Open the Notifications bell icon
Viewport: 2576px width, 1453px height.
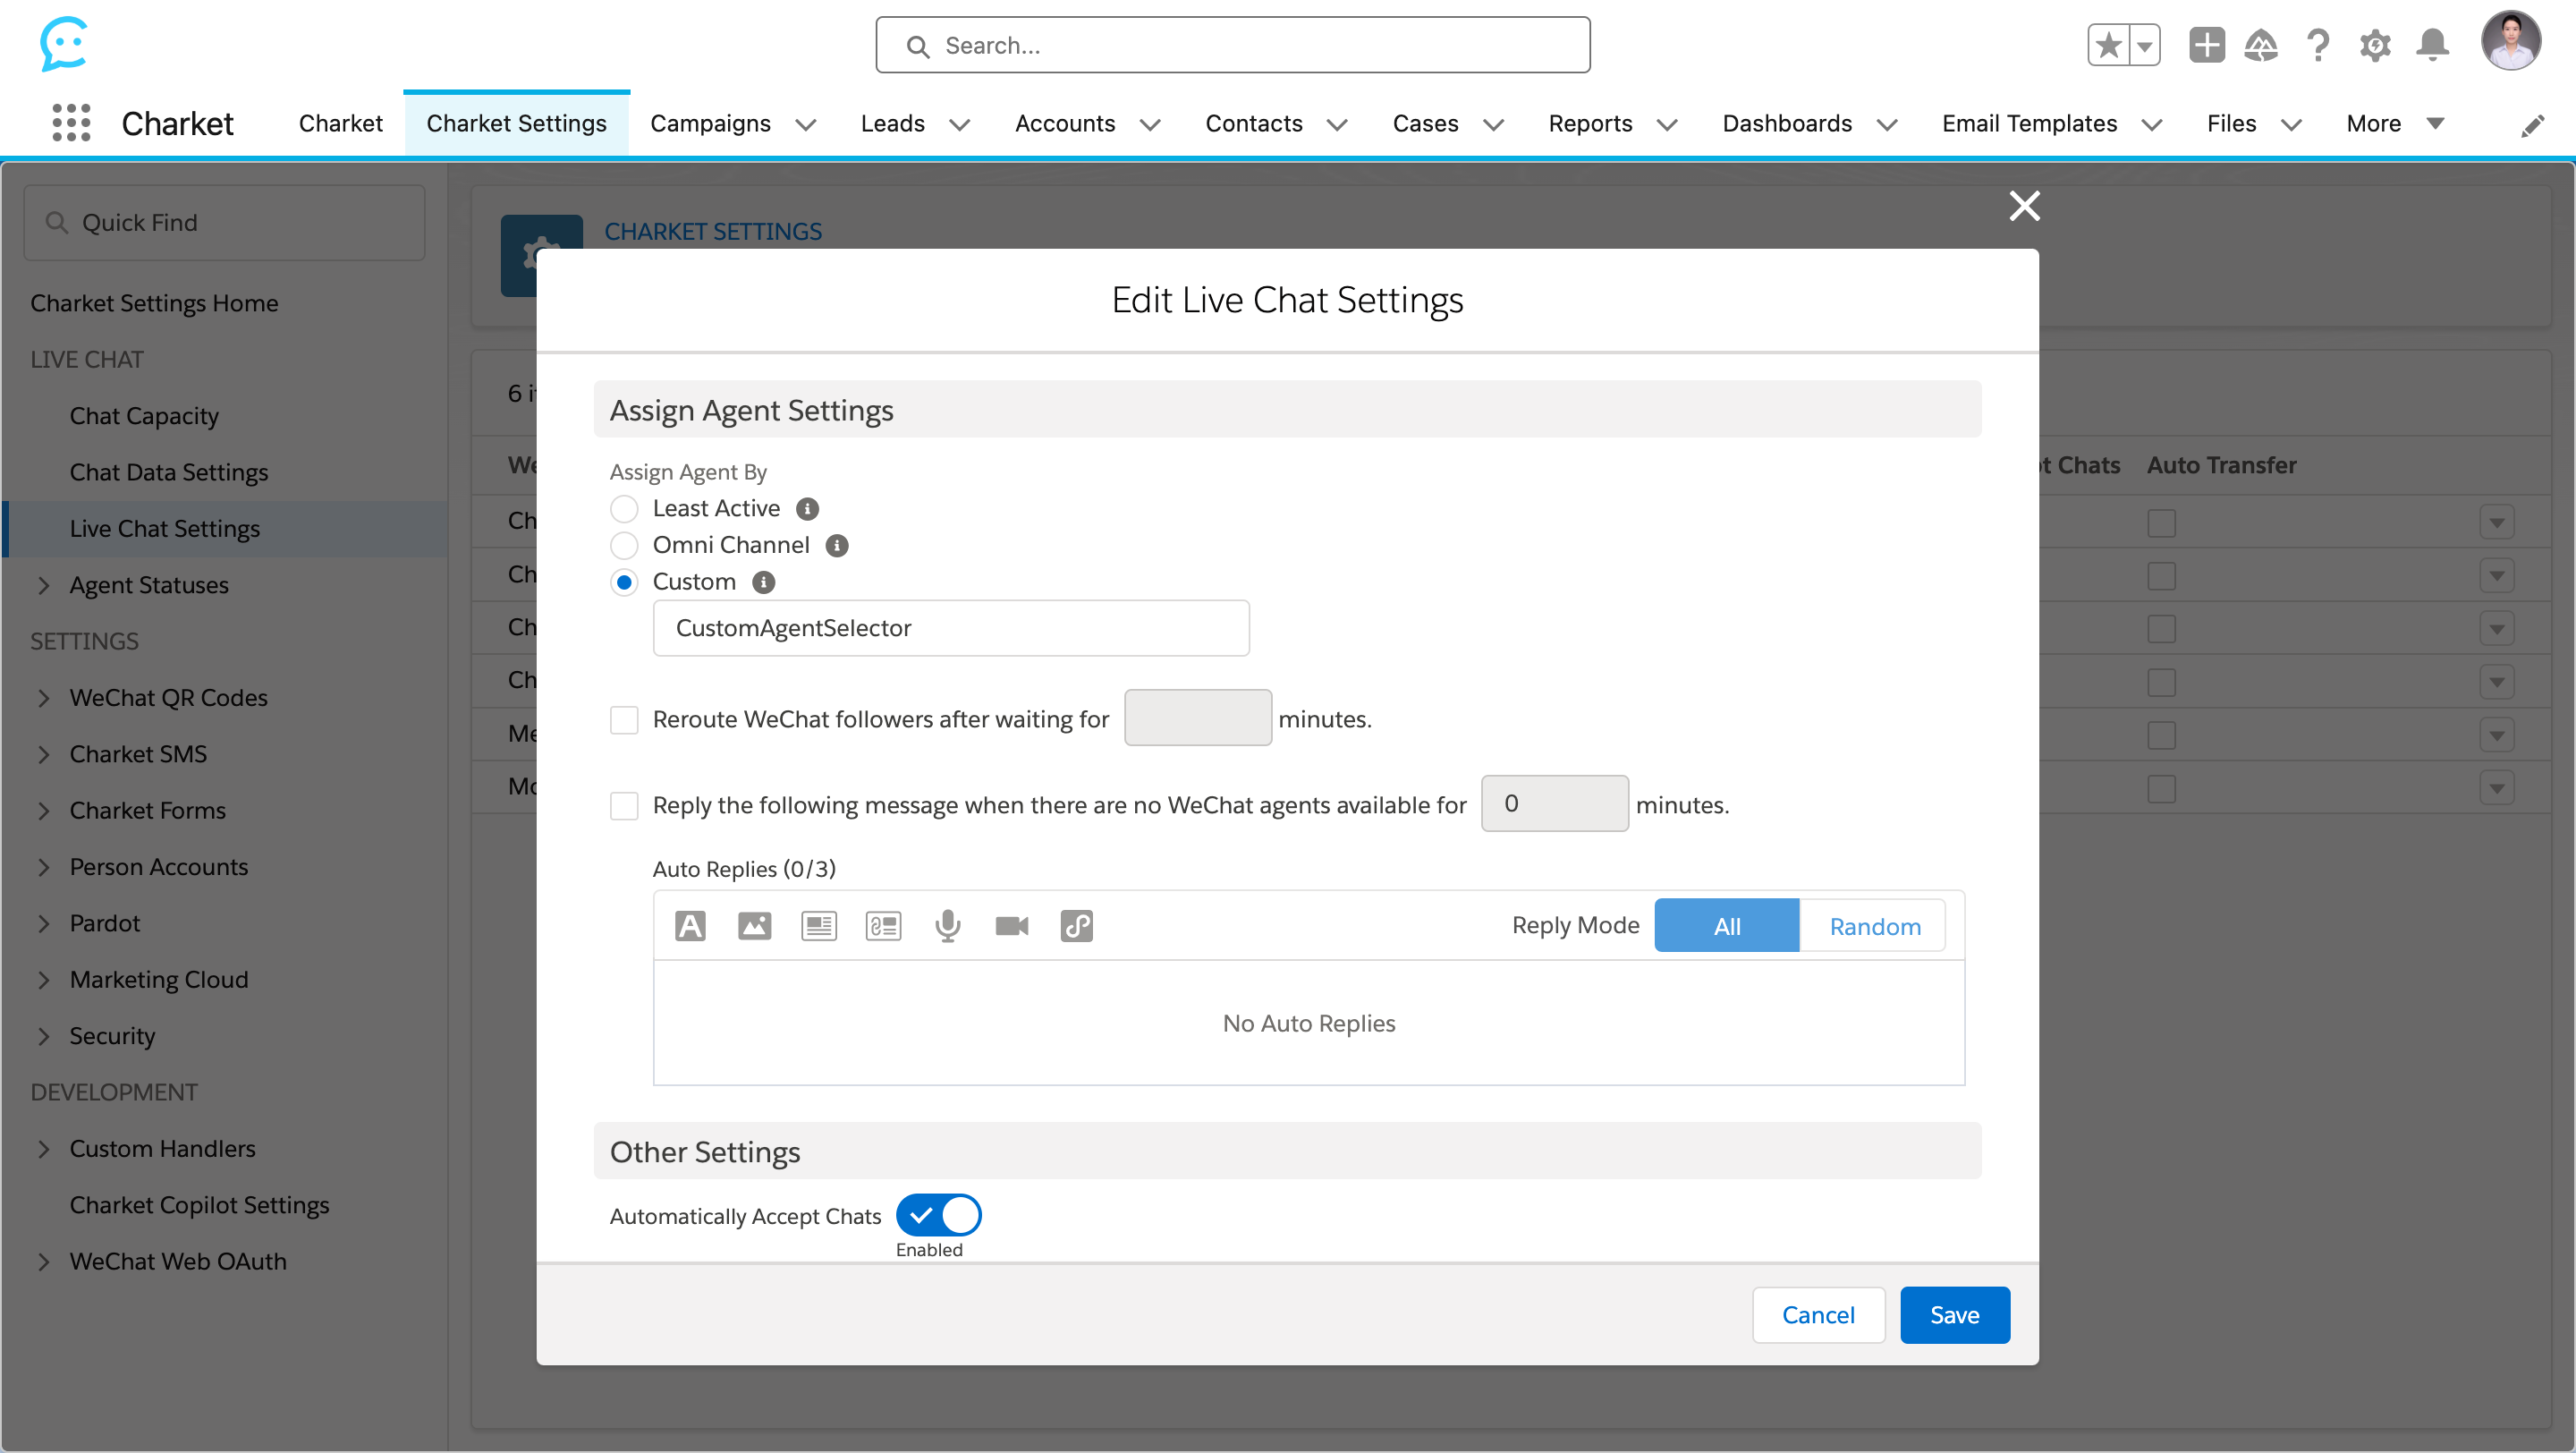click(x=2432, y=45)
